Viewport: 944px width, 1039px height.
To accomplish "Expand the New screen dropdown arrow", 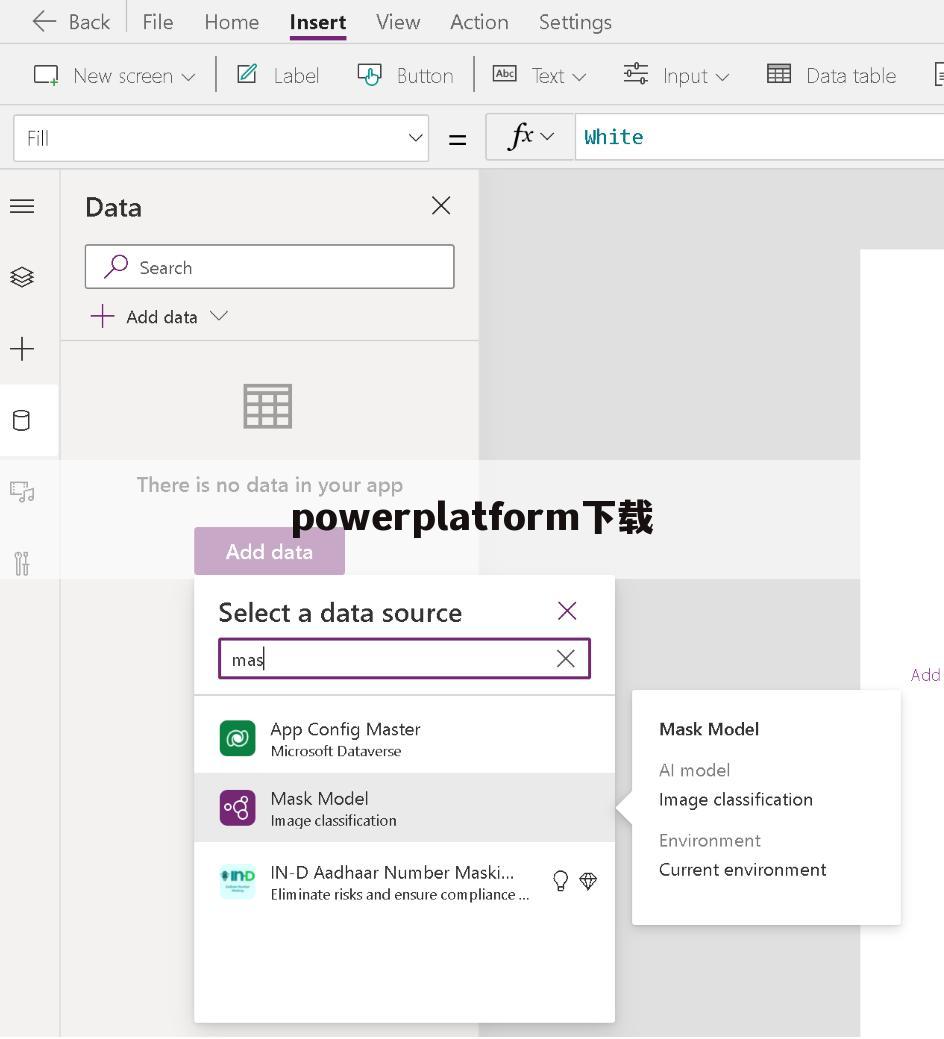I will point(188,77).
